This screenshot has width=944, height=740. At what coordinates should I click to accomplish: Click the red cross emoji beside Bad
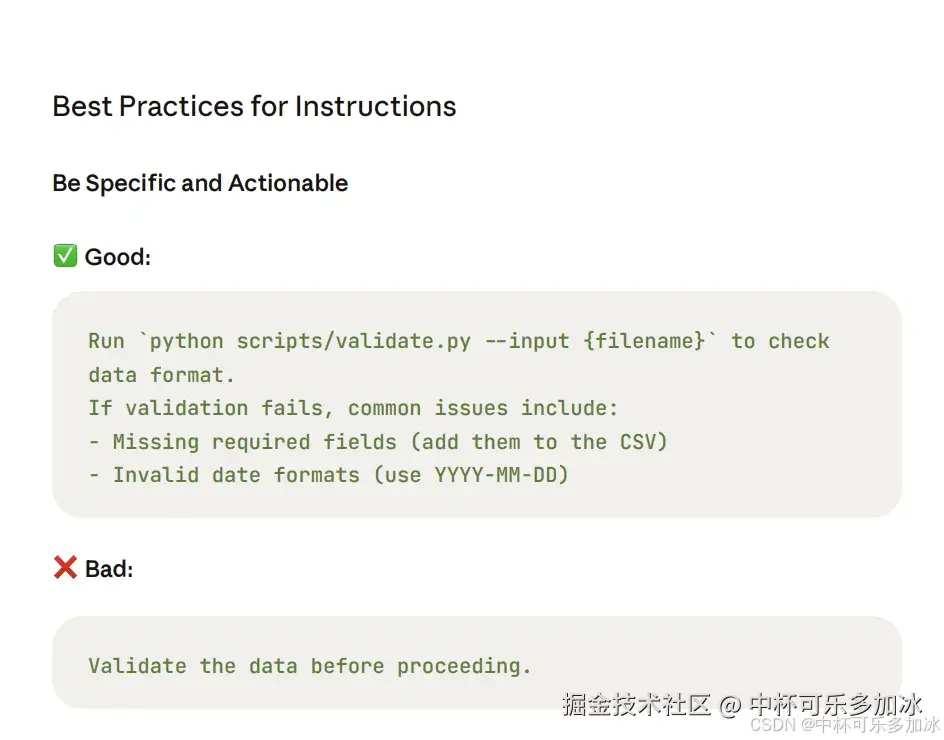coord(65,569)
